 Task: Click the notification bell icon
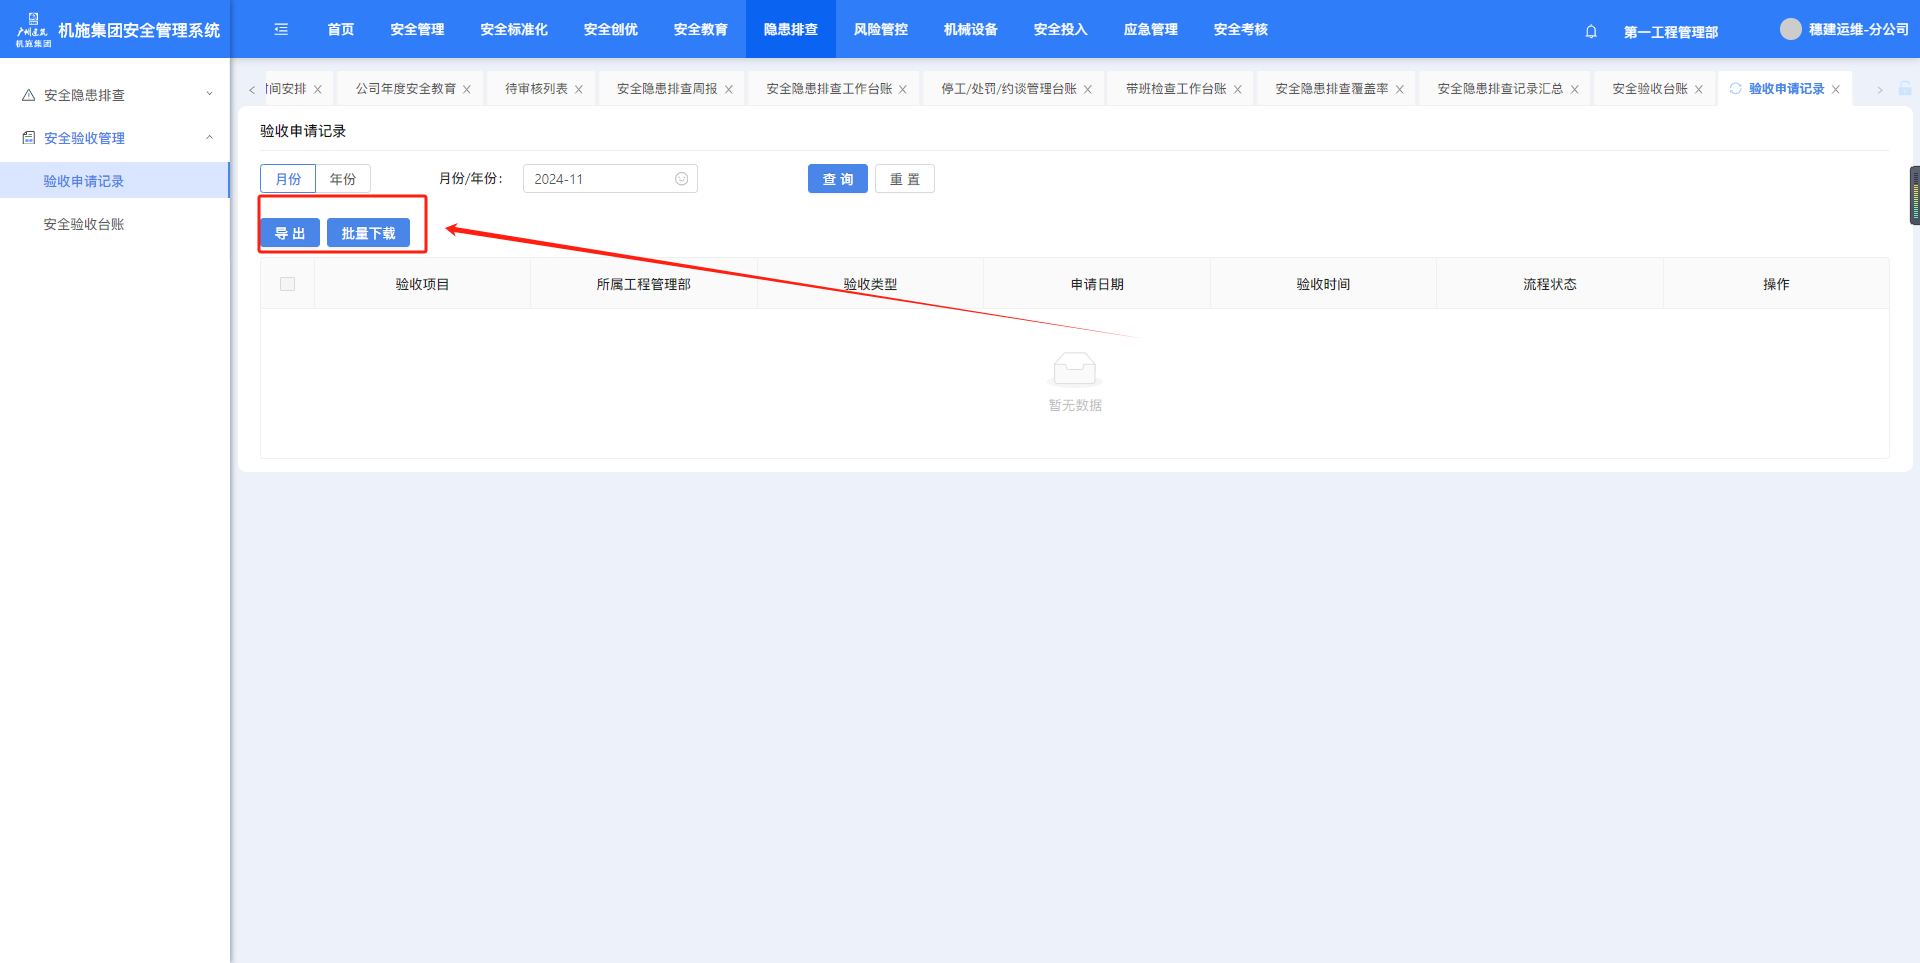[1591, 31]
